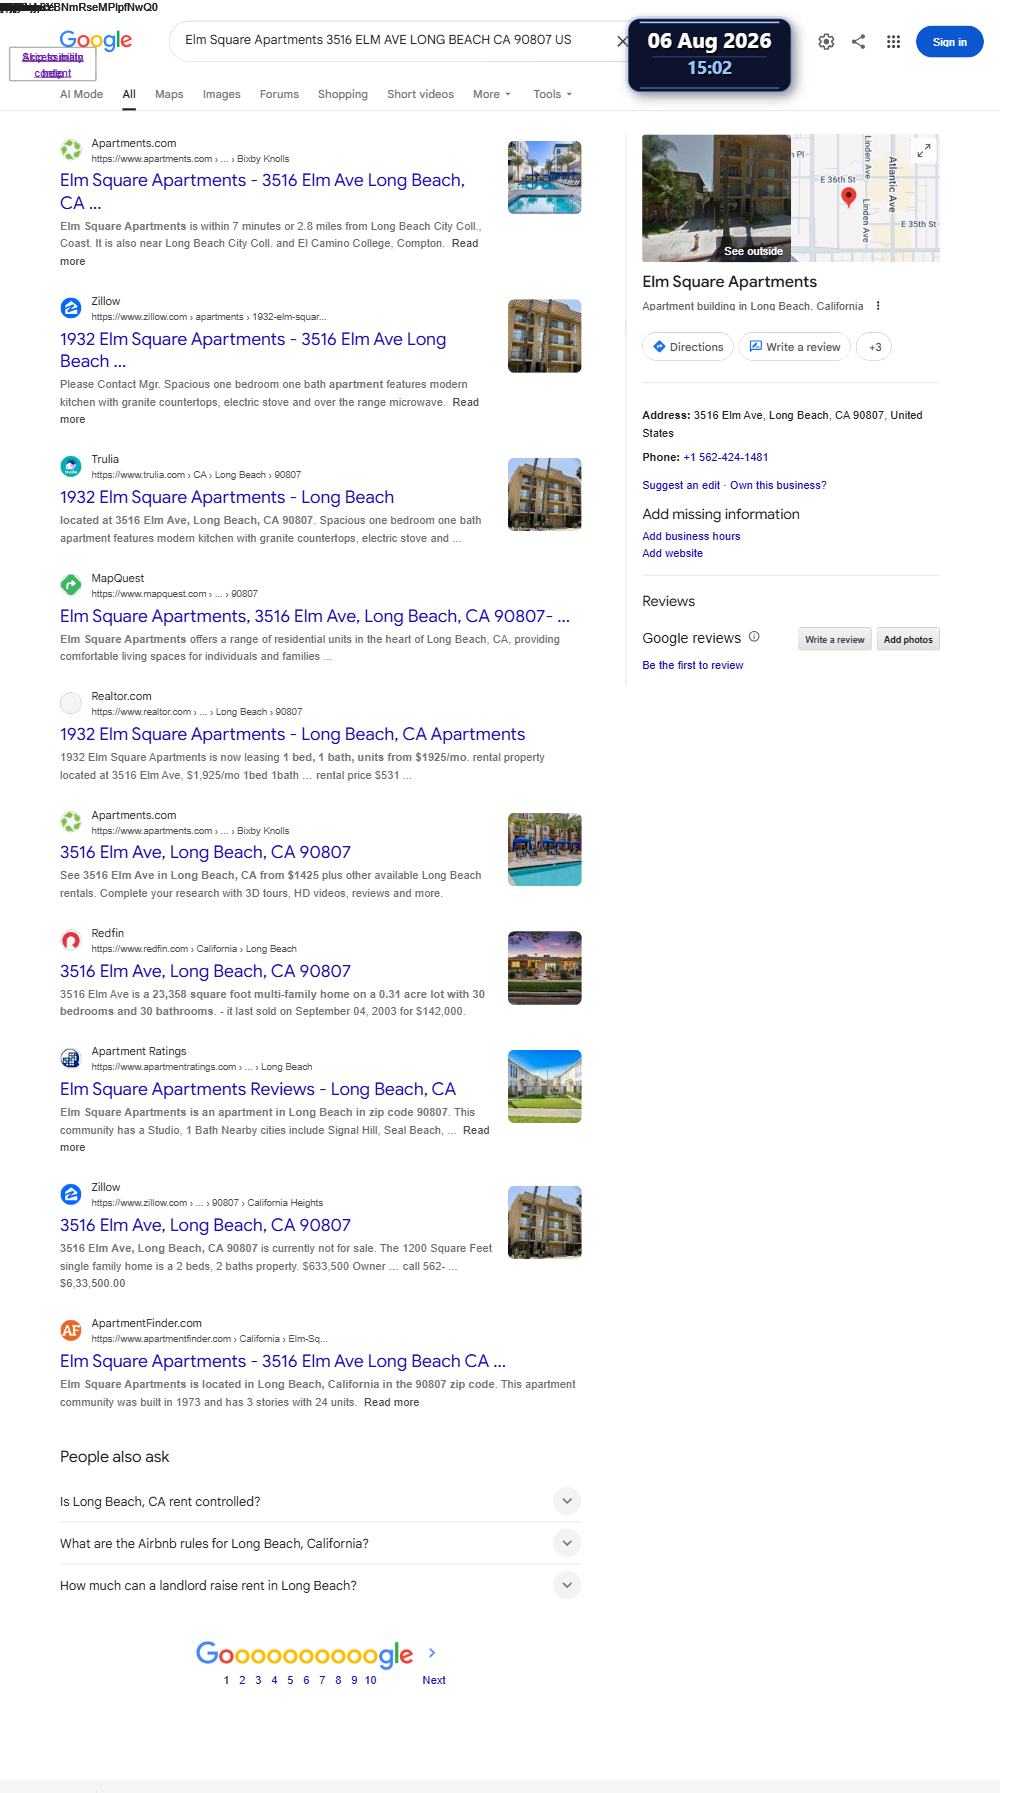Expand 'Is Long Beach, CA rent controlled?'
Screen dimensions: 1012x1793
click(566, 1501)
